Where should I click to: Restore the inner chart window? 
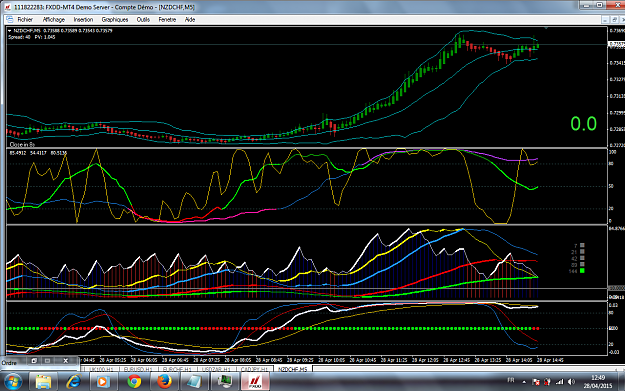pyautogui.click(x=614, y=20)
